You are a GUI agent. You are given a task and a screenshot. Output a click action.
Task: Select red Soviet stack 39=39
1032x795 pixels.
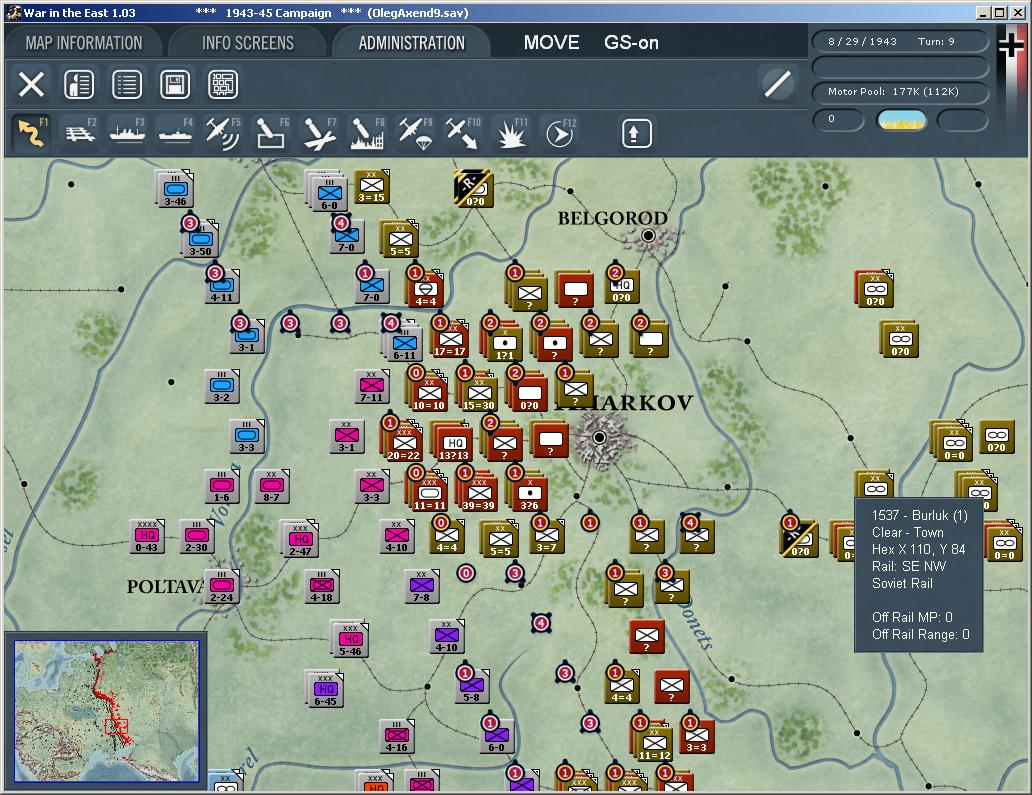pos(478,491)
